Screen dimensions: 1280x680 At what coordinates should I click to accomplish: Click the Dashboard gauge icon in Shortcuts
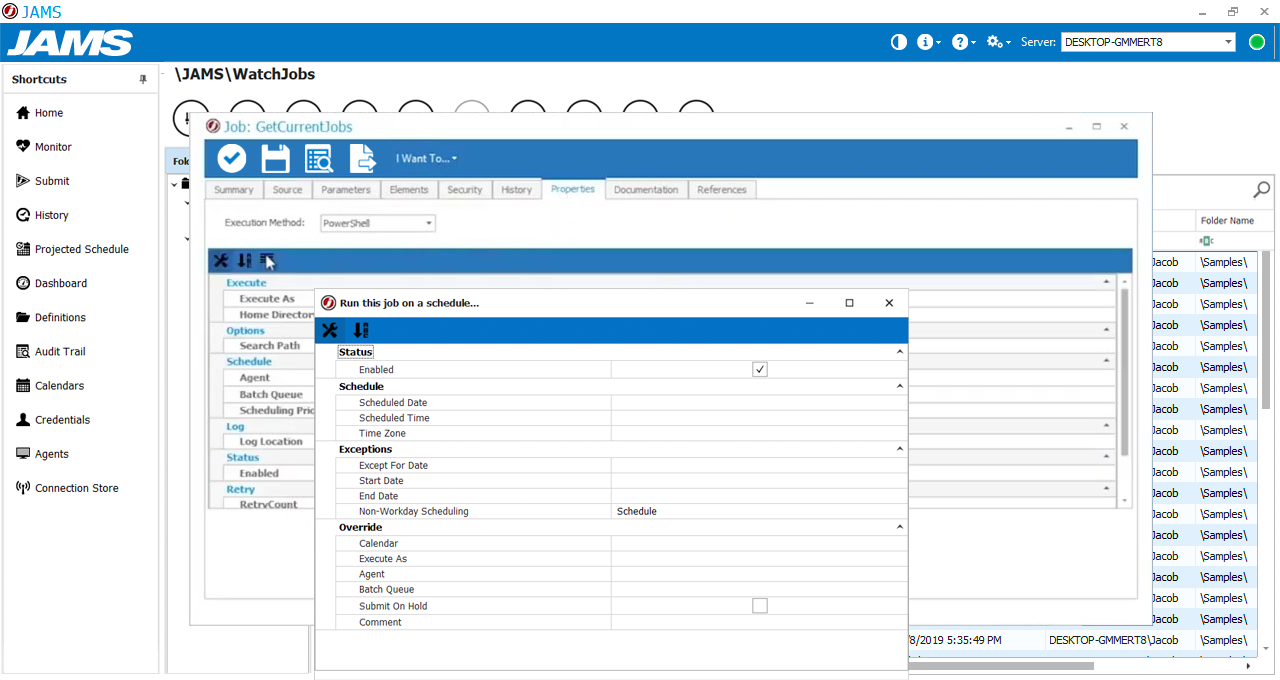[24, 283]
